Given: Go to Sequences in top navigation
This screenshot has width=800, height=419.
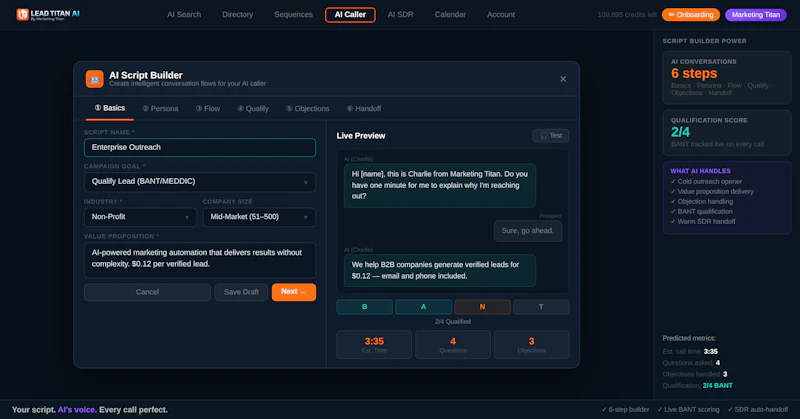Looking at the screenshot, I should coord(293,15).
